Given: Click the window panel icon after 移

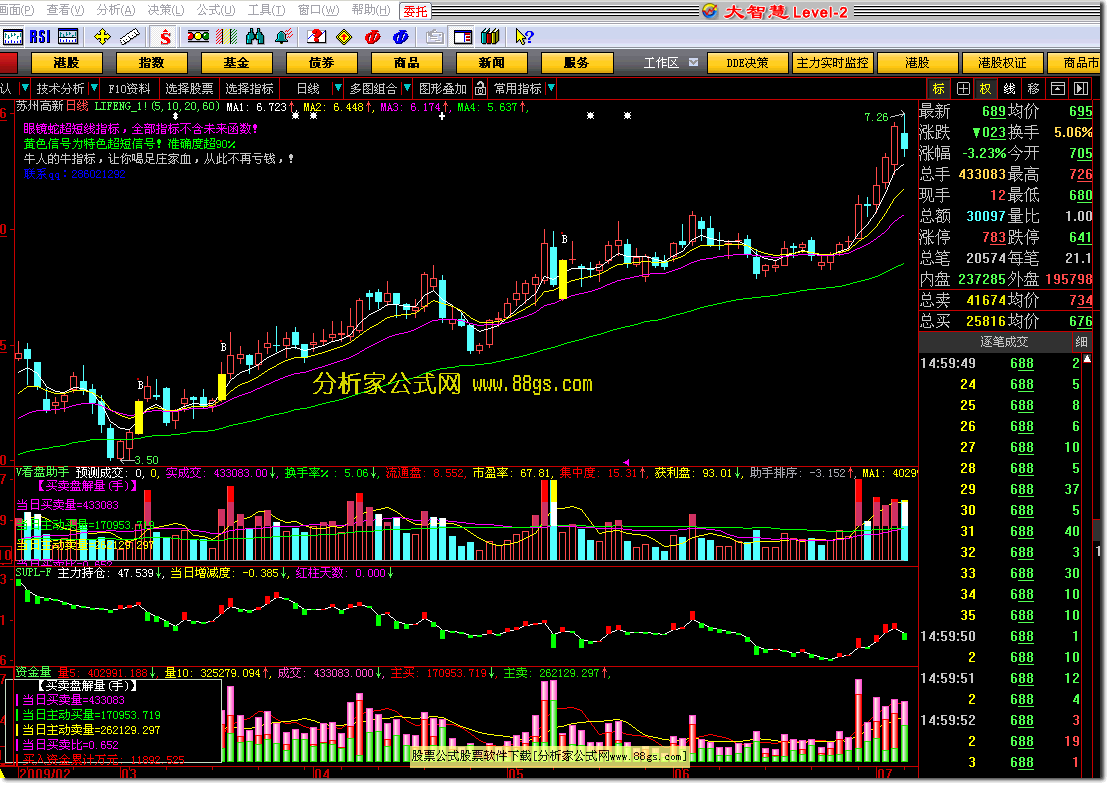Looking at the screenshot, I should [x=1058, y=88].
